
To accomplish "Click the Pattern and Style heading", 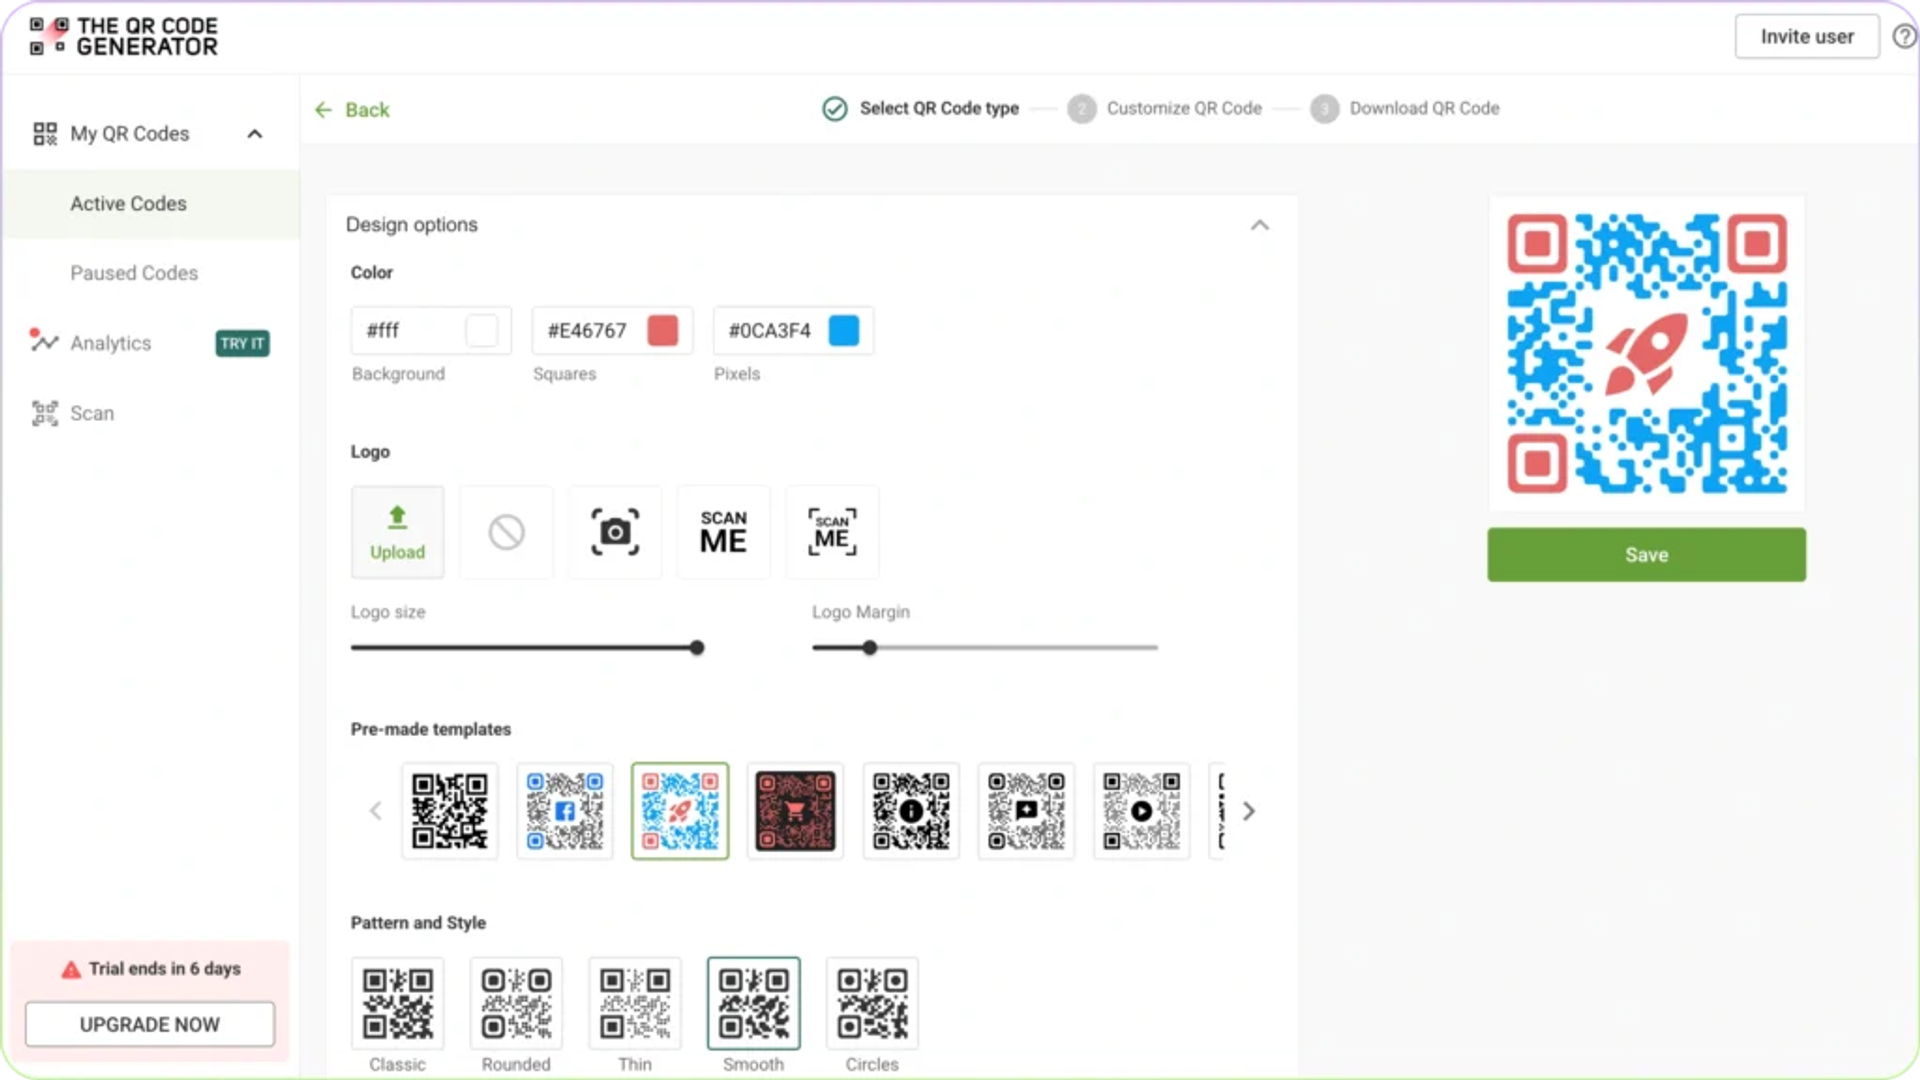I will 418,922.
